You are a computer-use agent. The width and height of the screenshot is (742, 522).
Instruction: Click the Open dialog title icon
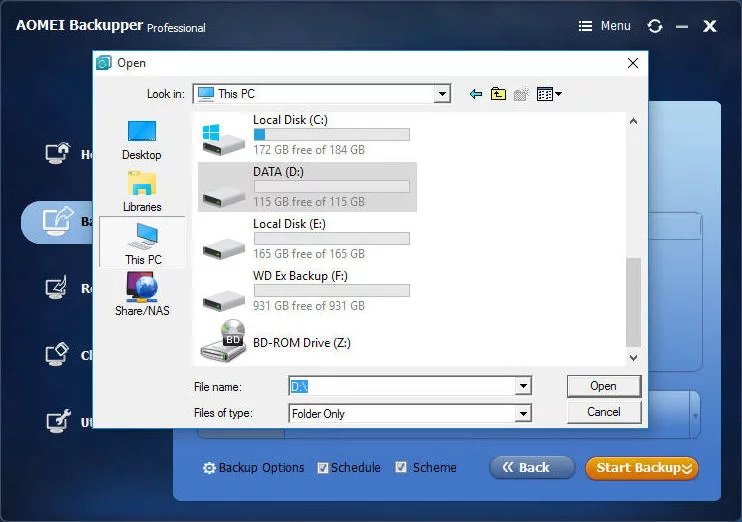(x=104, y=63)
